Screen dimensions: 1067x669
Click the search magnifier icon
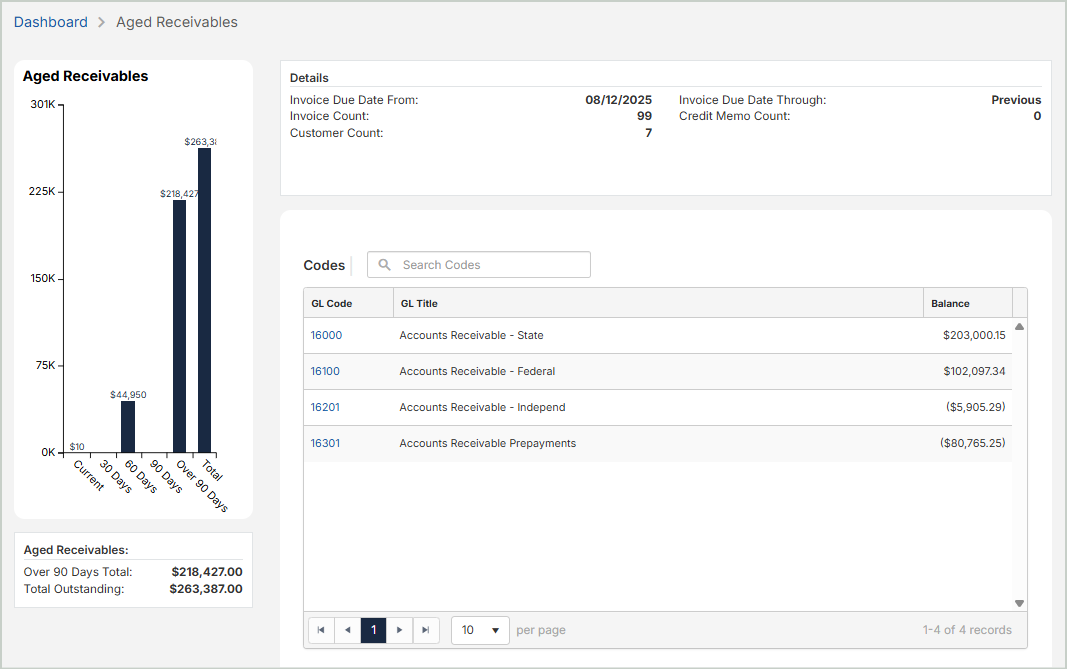pyautogui.click(x=384, y=265)
